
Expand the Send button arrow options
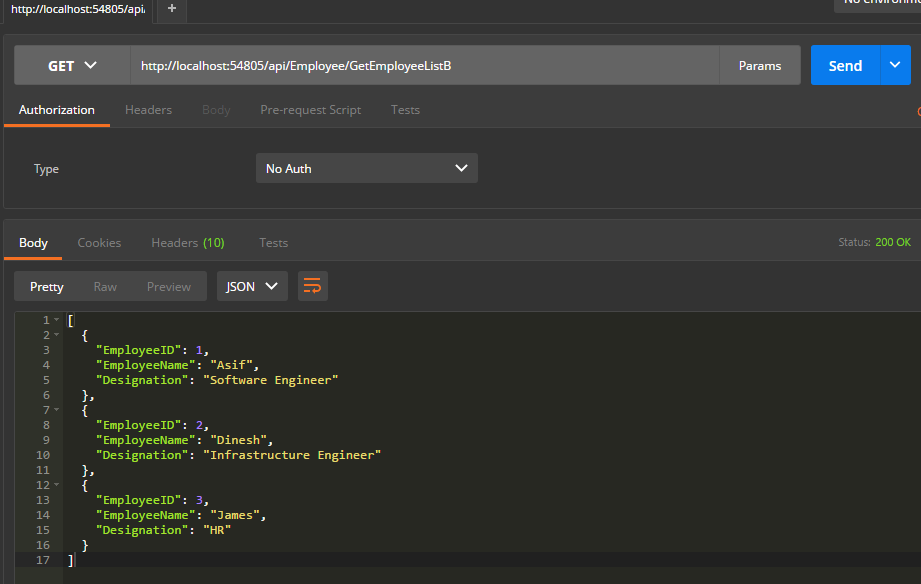pyautogui.click(x=894, y=65)
